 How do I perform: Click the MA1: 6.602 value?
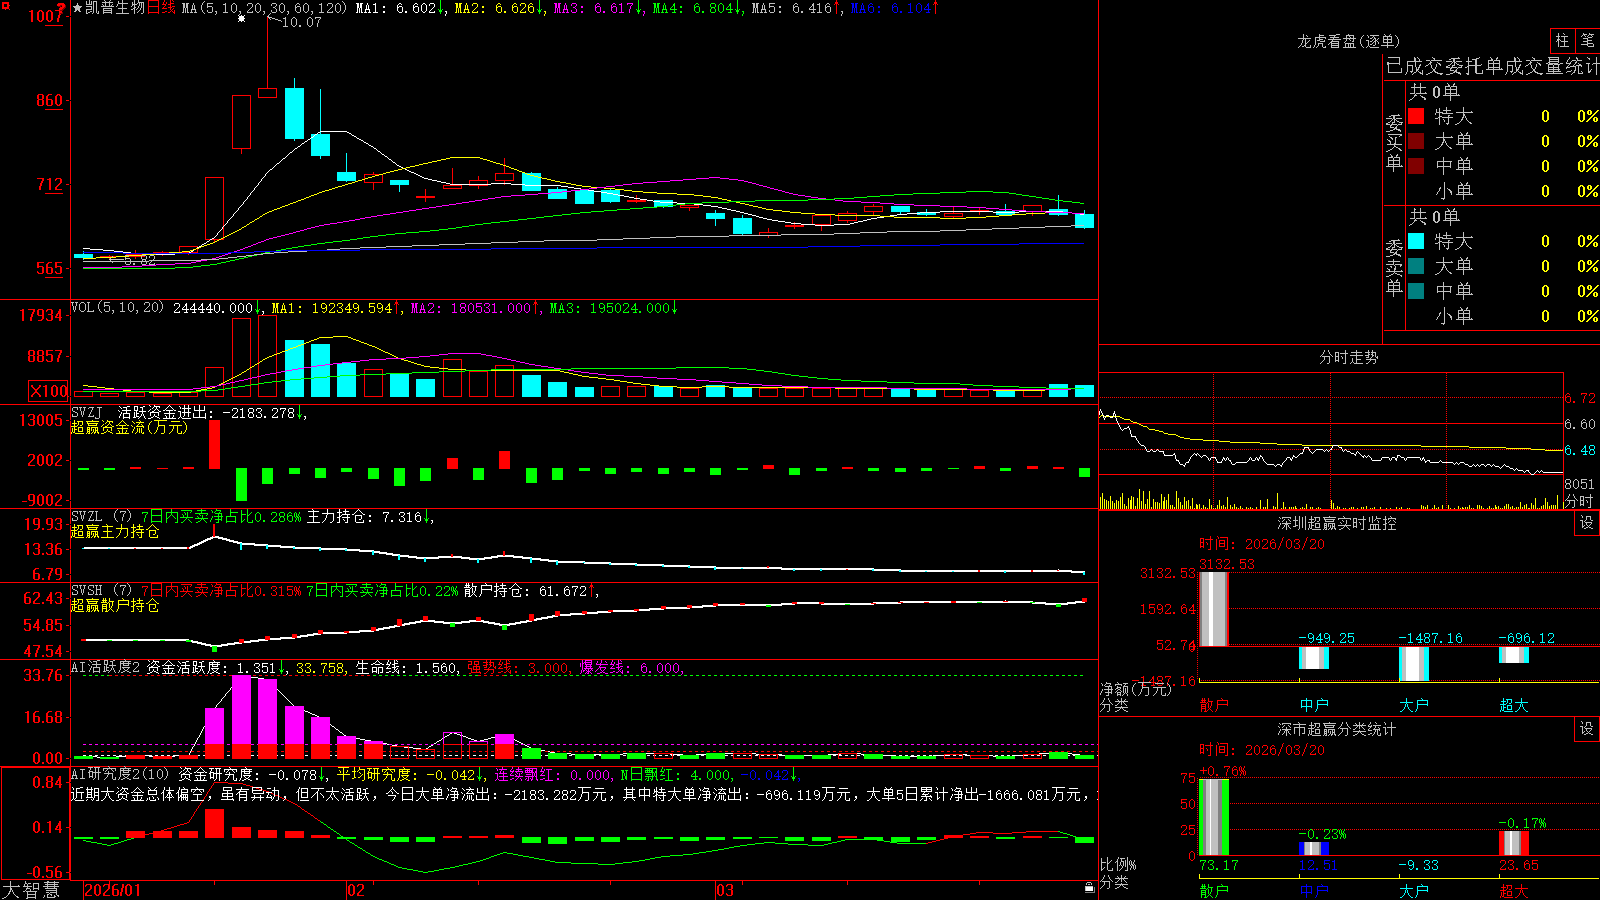pos(397,8)
